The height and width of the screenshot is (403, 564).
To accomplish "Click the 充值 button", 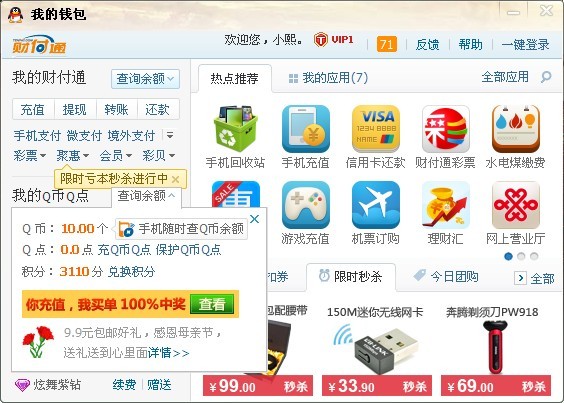I will 33,109.
